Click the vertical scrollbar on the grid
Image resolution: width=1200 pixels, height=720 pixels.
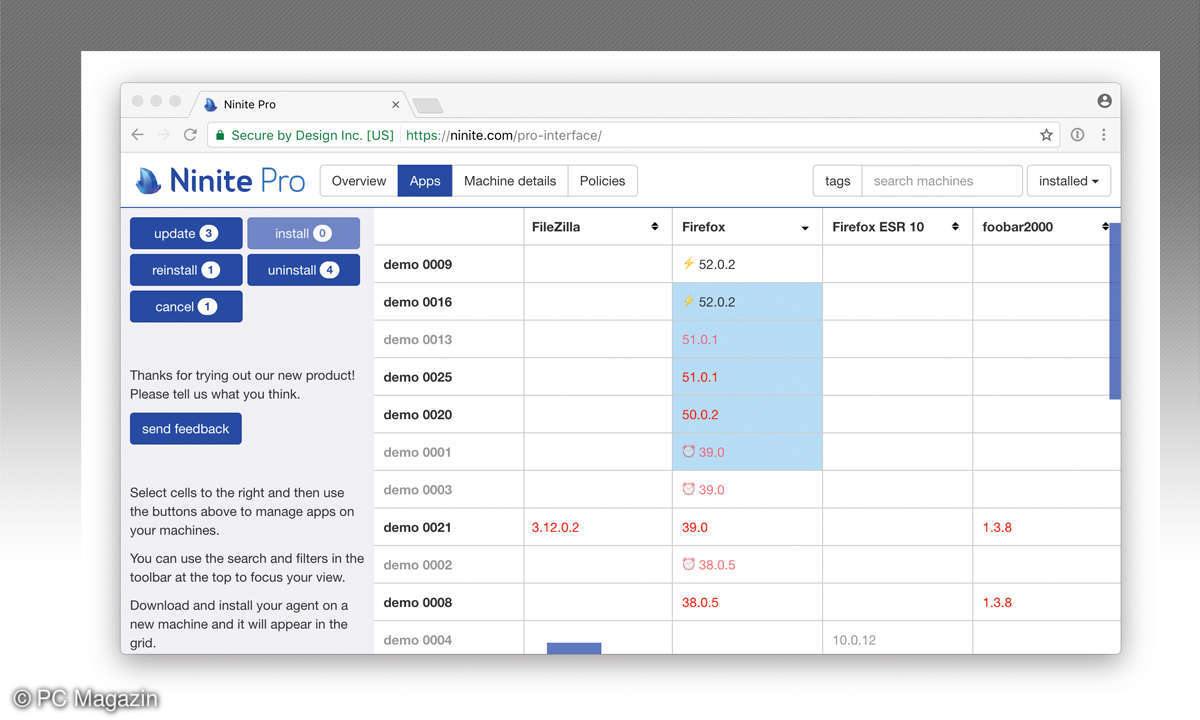[1115, 311]
